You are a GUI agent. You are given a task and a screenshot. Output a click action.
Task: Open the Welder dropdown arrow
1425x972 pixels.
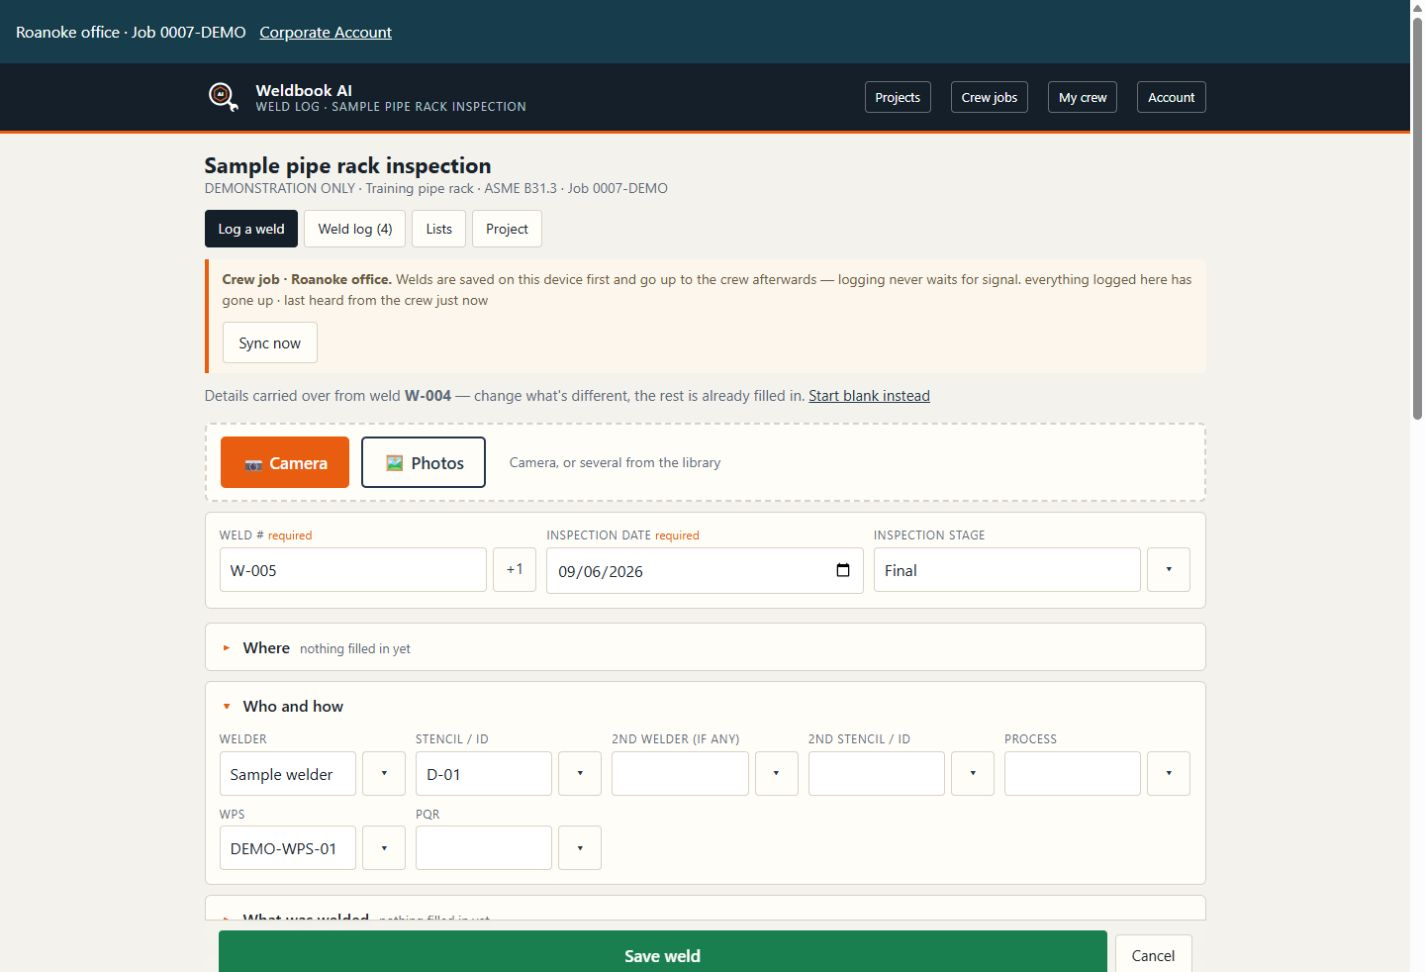[x=384, y=773]
